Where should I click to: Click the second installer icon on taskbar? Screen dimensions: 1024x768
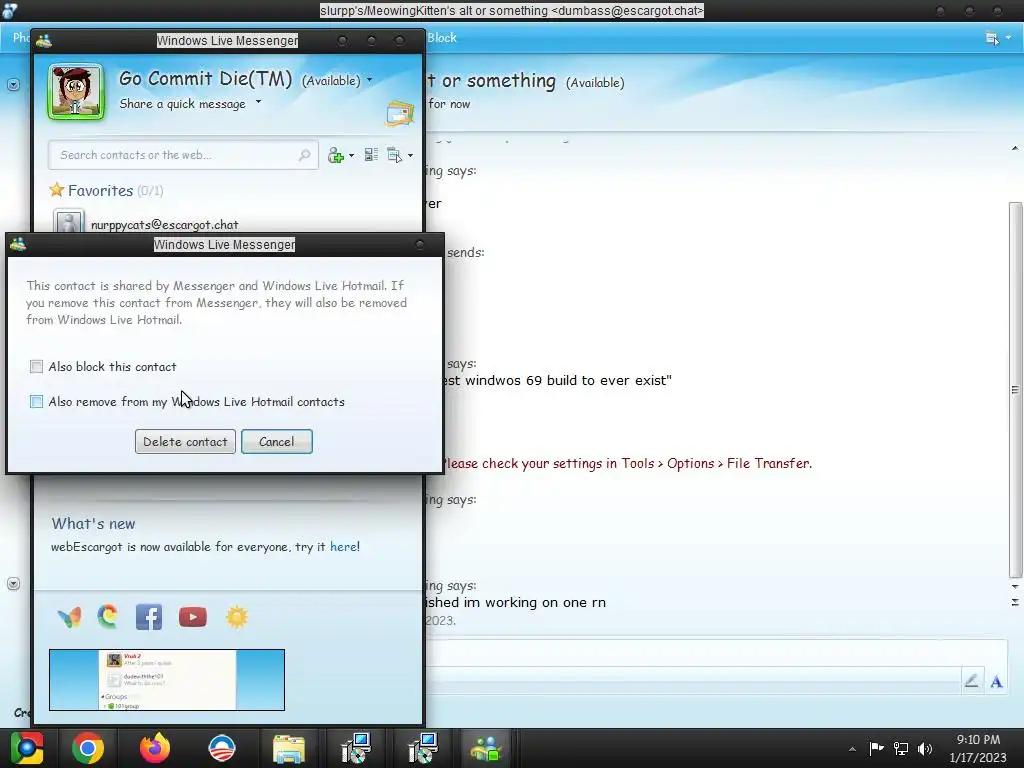[423, 748]
